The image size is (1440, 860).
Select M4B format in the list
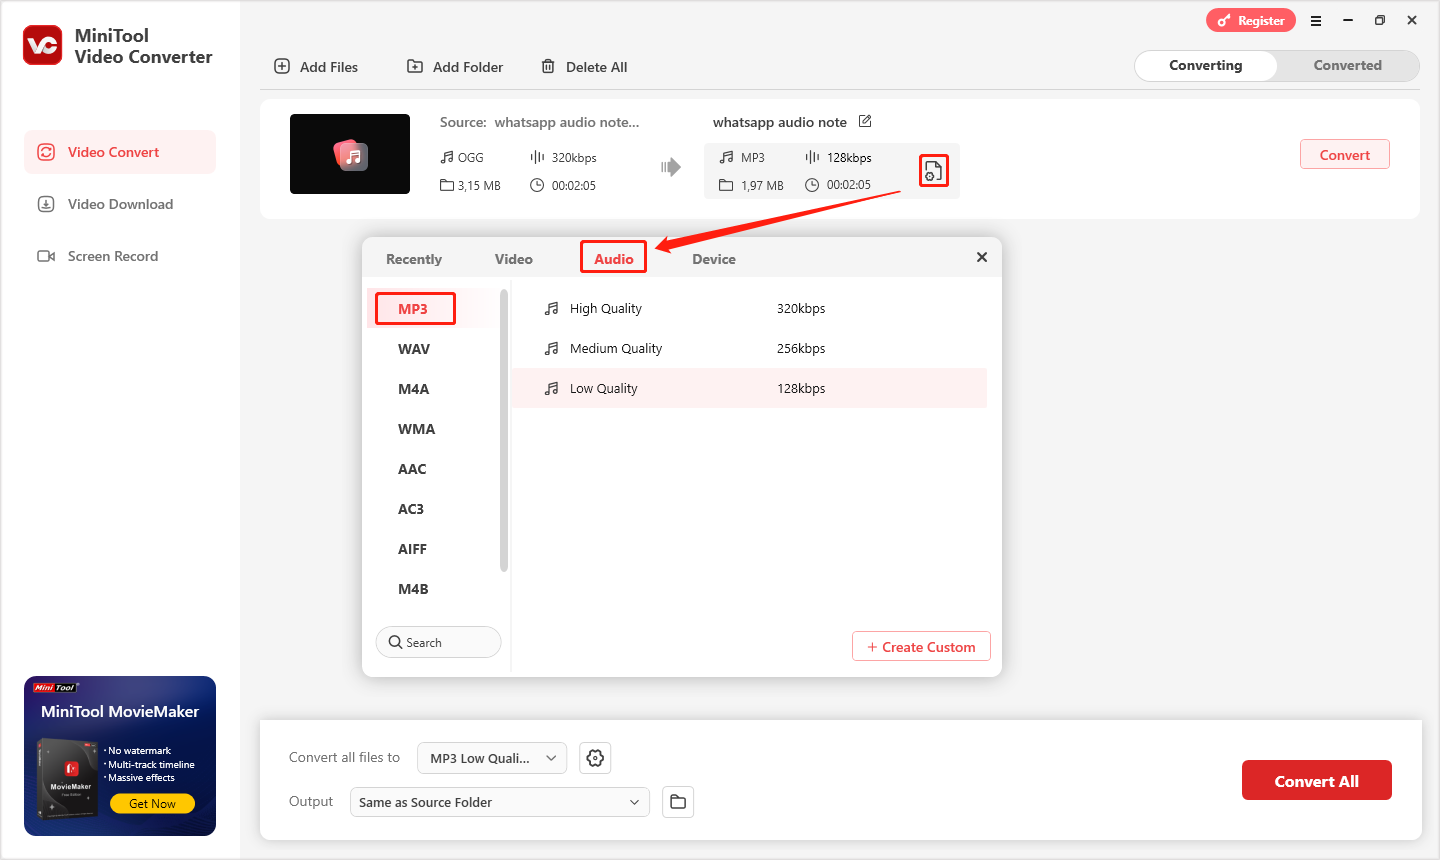pyautogui.click(x=413, y=589)
